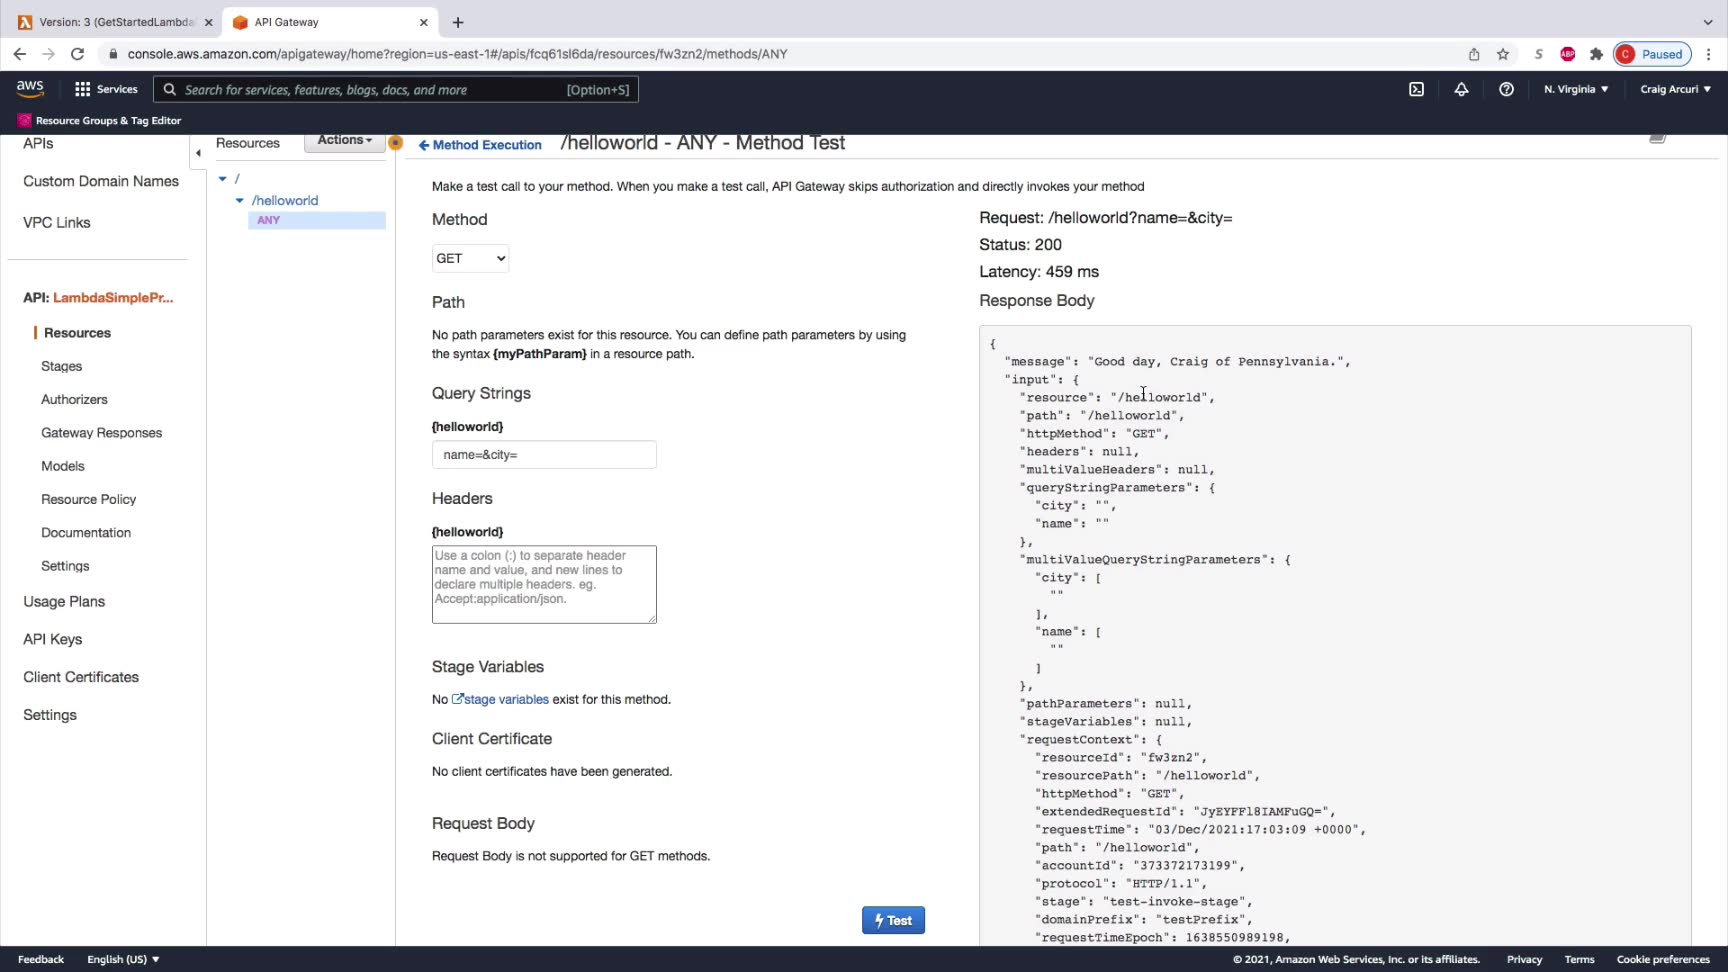
Task: Open Gateway Responses in the sidebar
Action: (101, 433)
